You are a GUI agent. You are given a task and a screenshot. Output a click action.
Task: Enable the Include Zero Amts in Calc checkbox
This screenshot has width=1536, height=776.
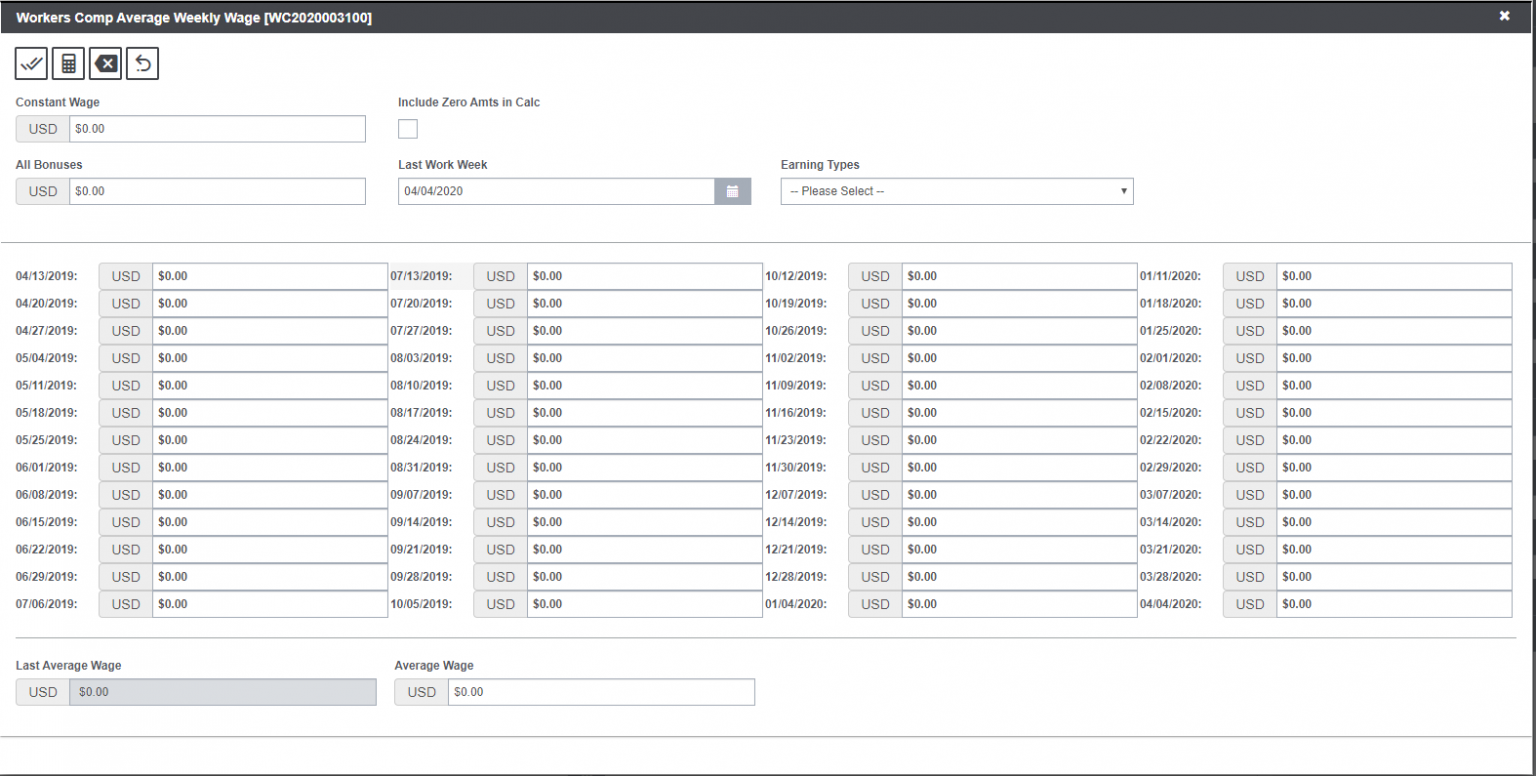pos(408,128)
